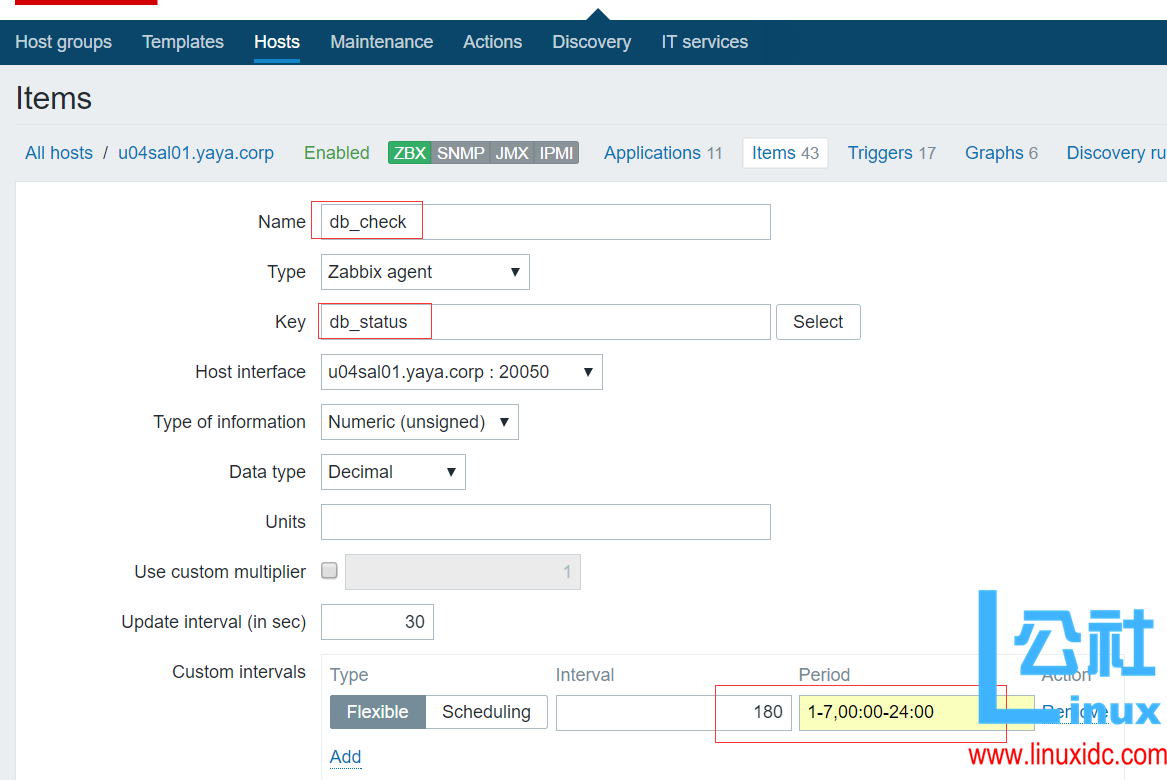Open the Data type dropdown
The width and height of the screenshot is (1167, 780).
coord(392,471)
